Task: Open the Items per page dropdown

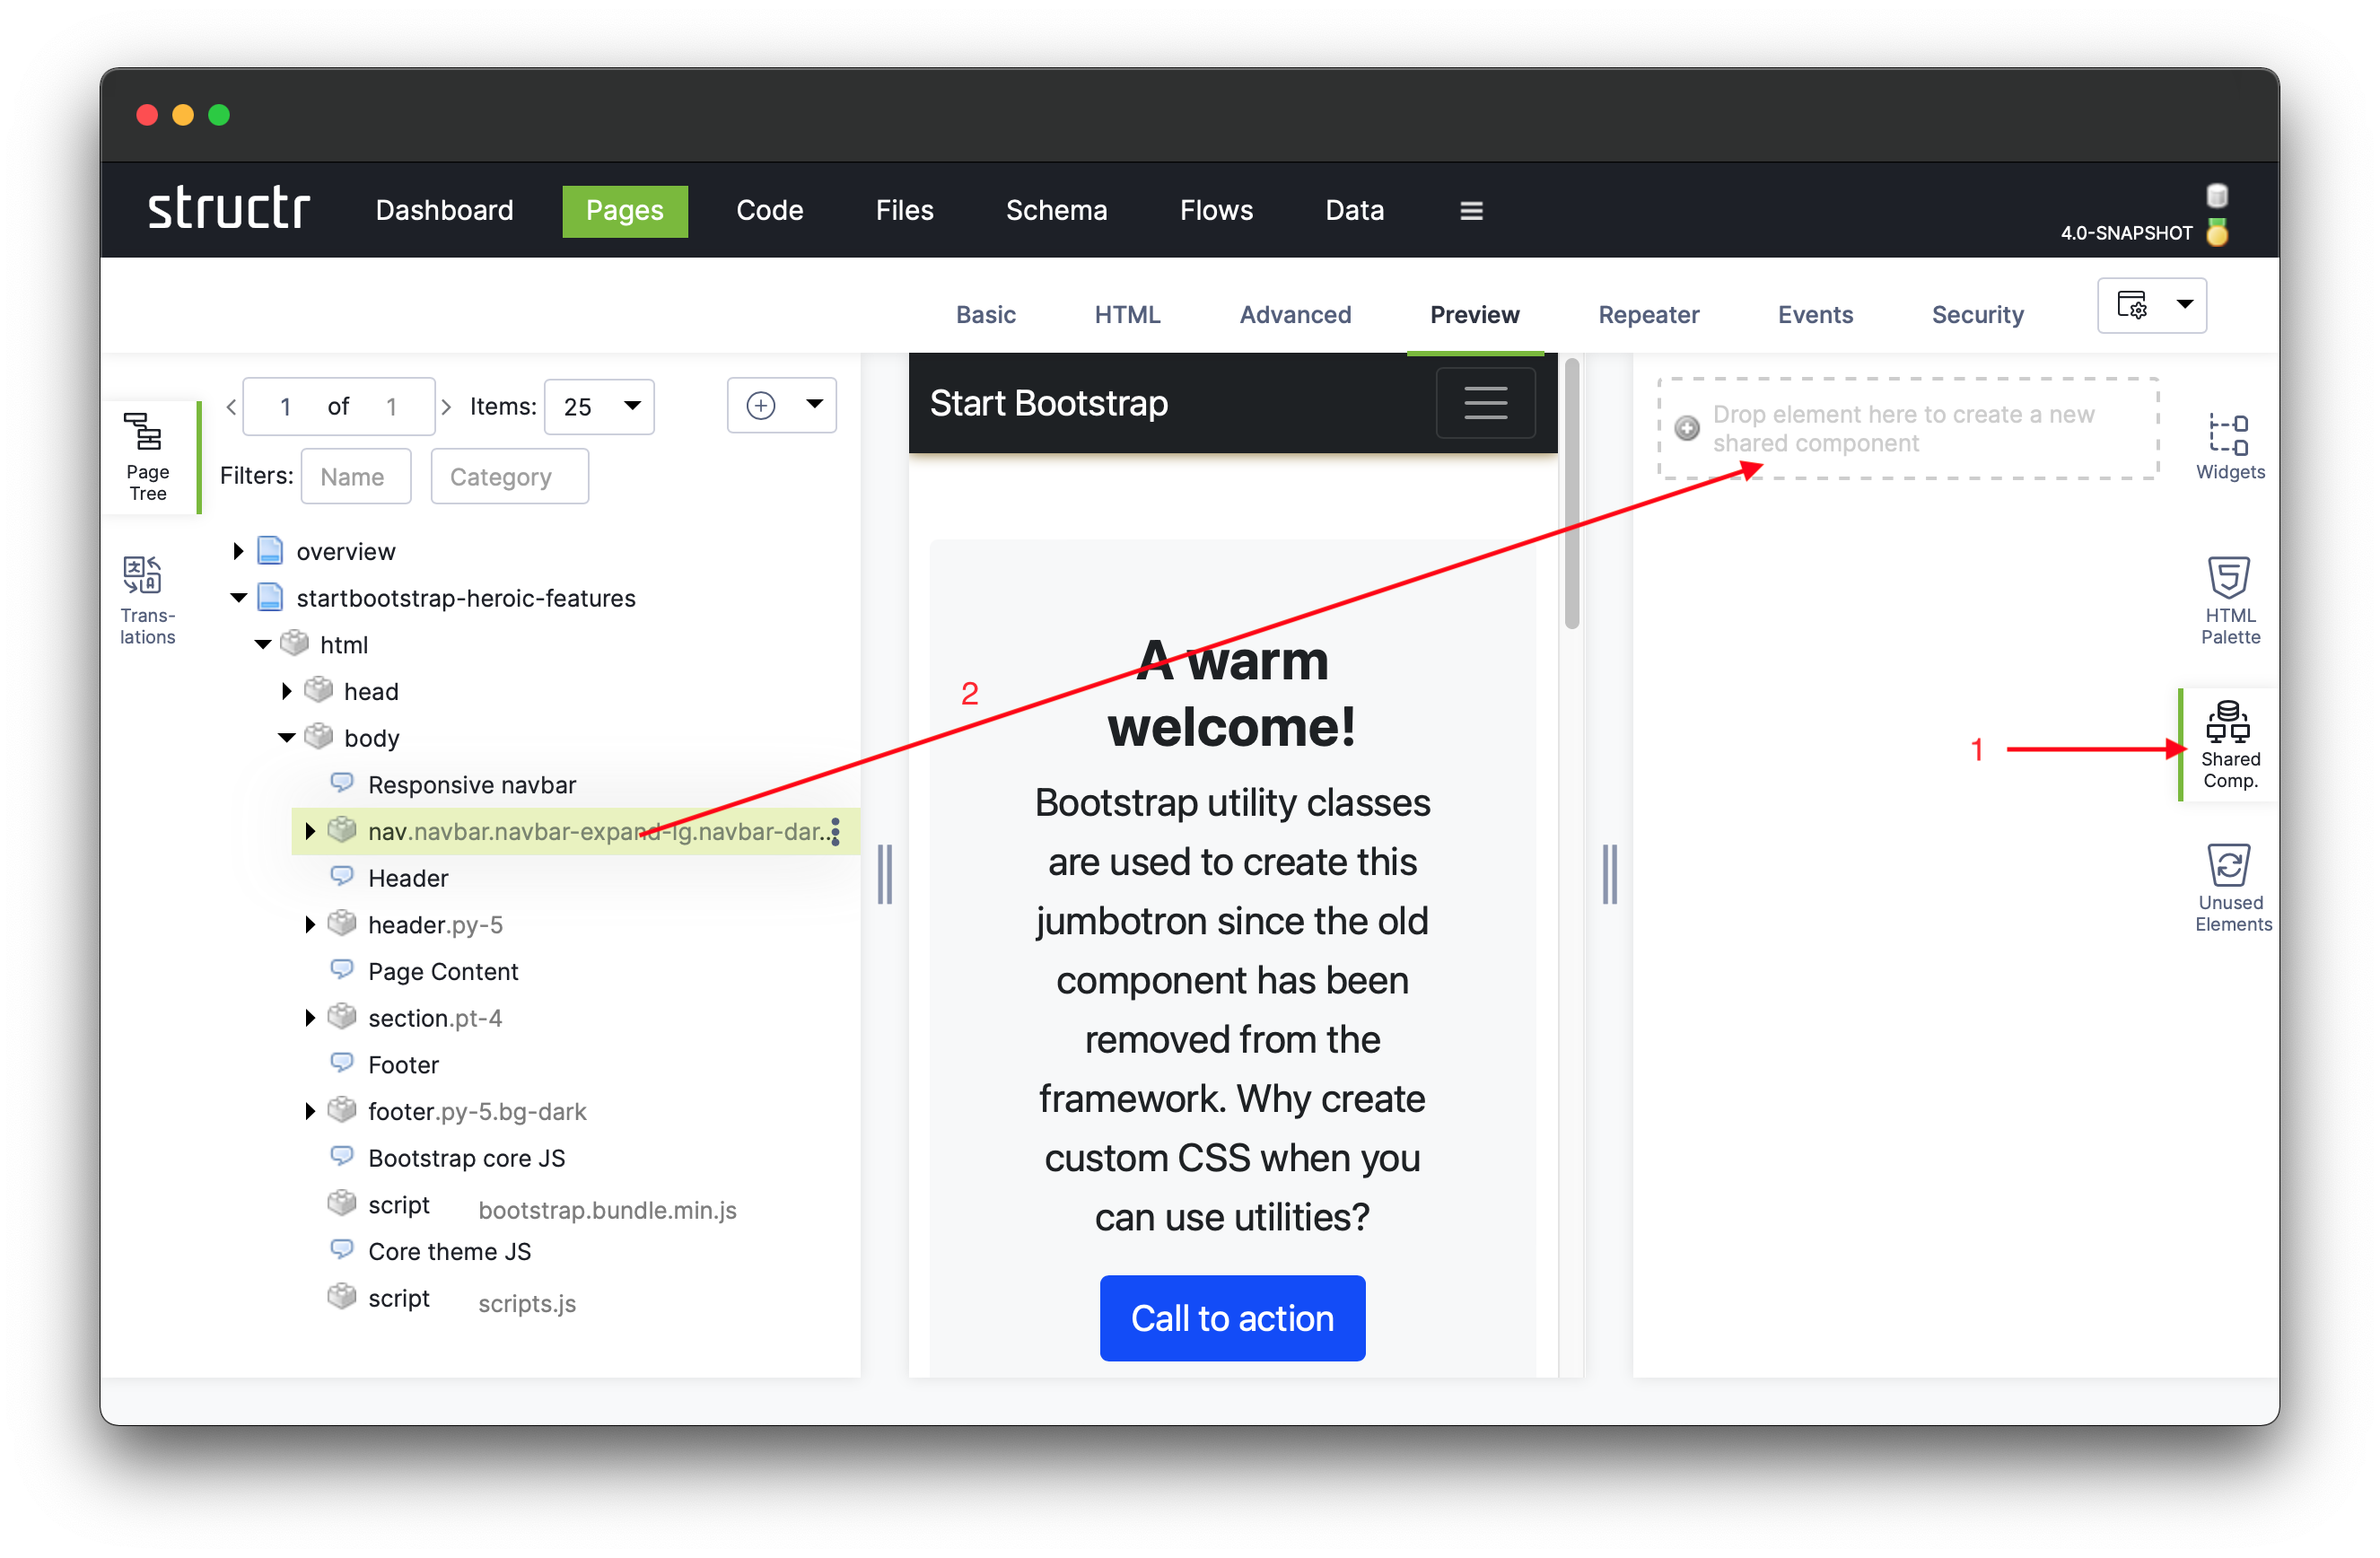Action: (598, 406)
